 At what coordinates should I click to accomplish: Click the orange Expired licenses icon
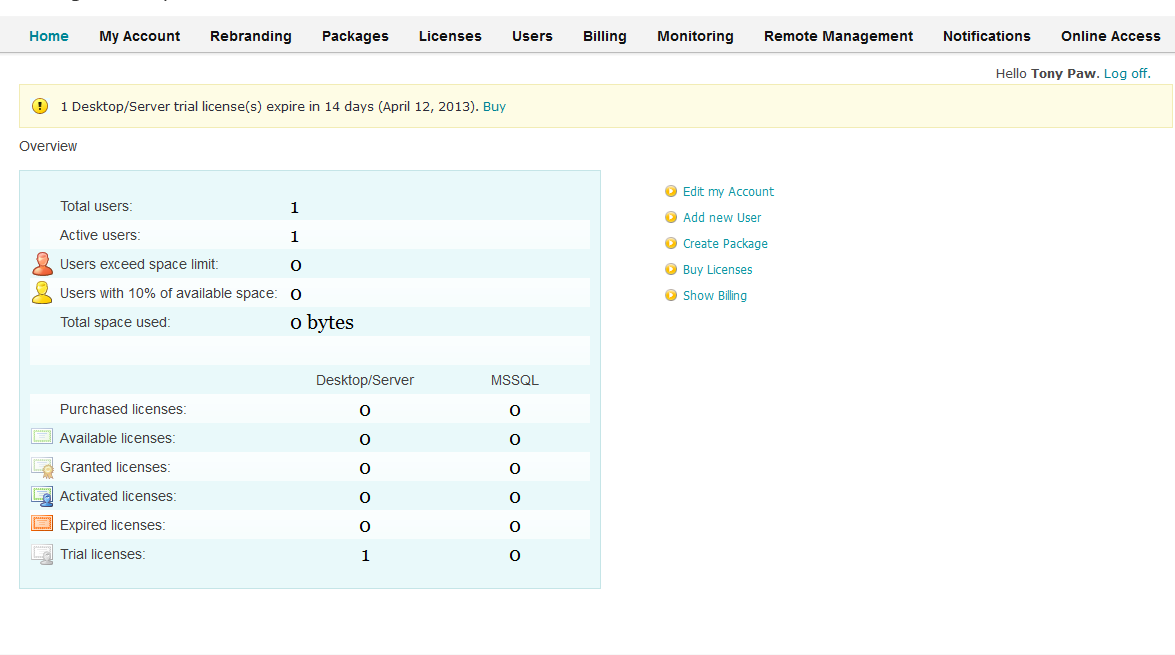tap(42, 524)
